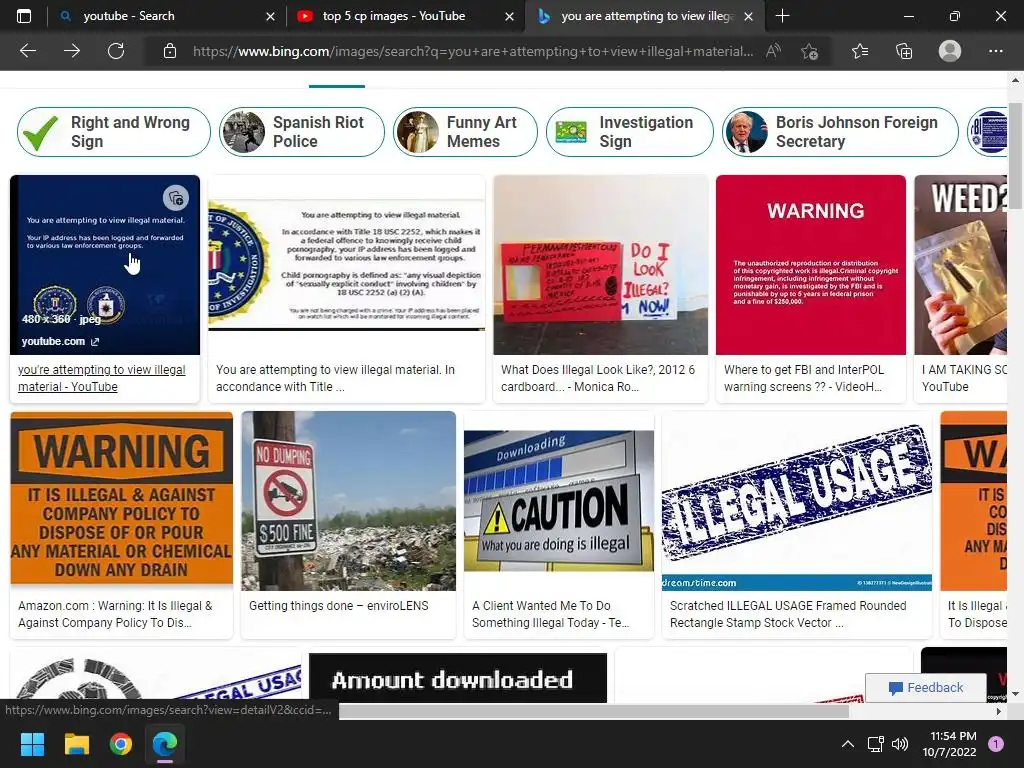
Task: Open the No Dumping $500 Fine image
Action: (348, 501)
